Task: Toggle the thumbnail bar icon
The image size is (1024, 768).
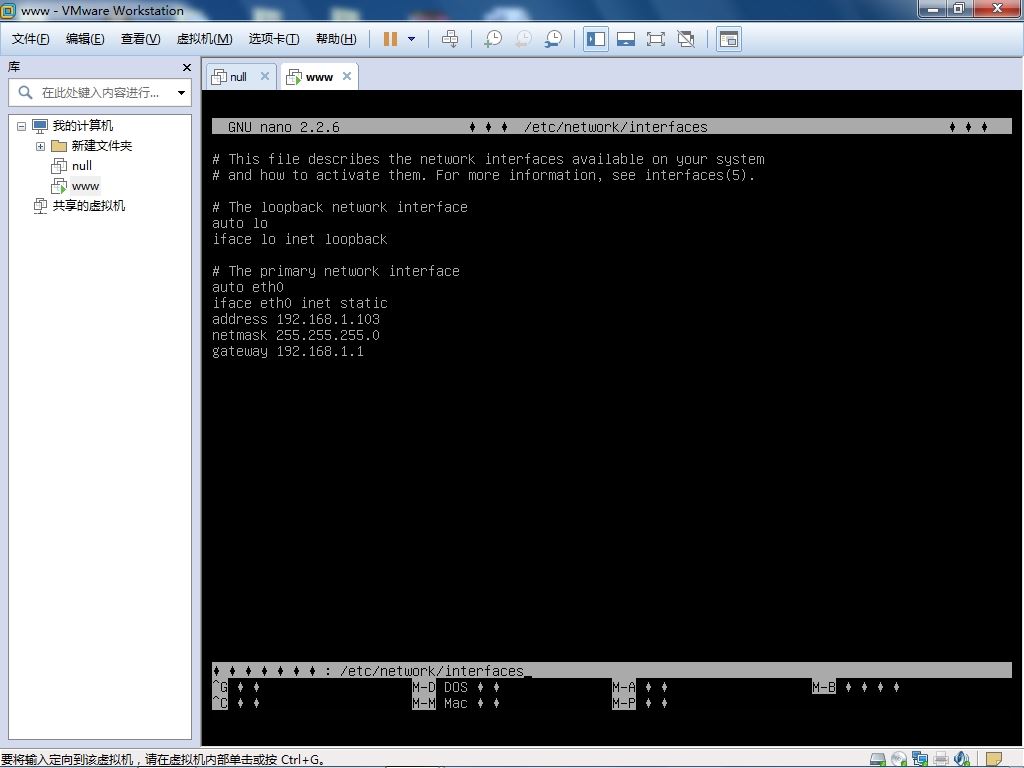Action: pyautogui.click(x=626, y=39)
